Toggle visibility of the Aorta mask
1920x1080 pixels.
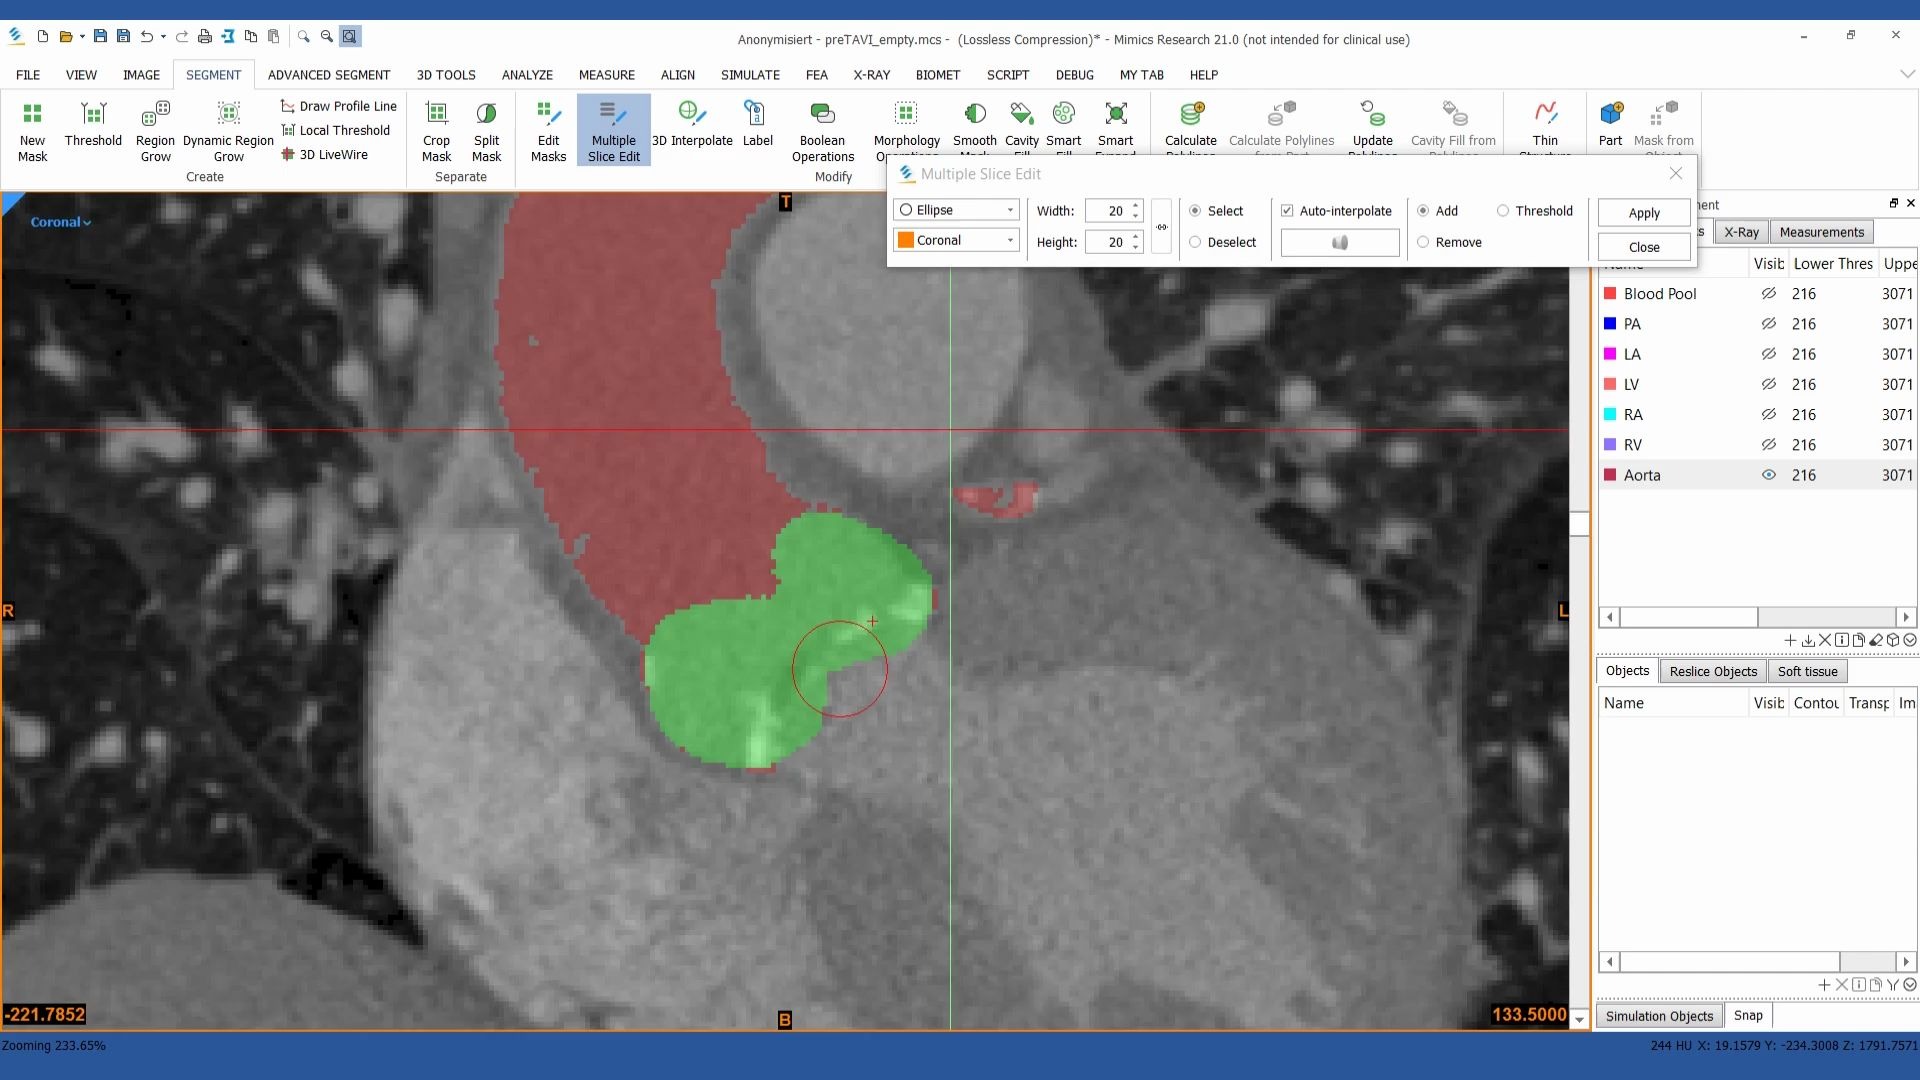coord(1768,475)
